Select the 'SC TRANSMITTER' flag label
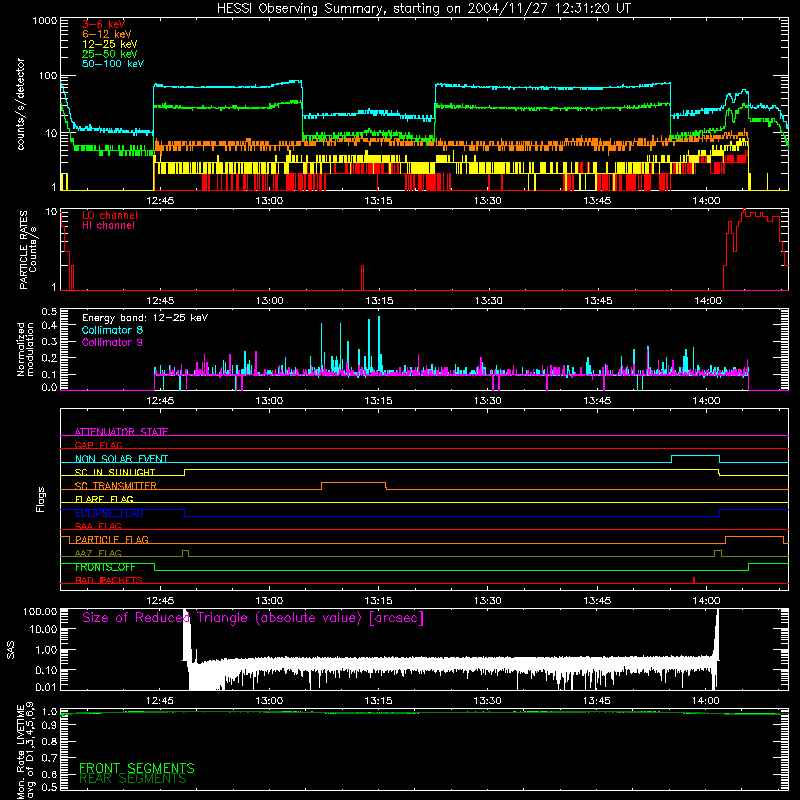Viewport: 800px width, 800px height. [x=116, y=486]
